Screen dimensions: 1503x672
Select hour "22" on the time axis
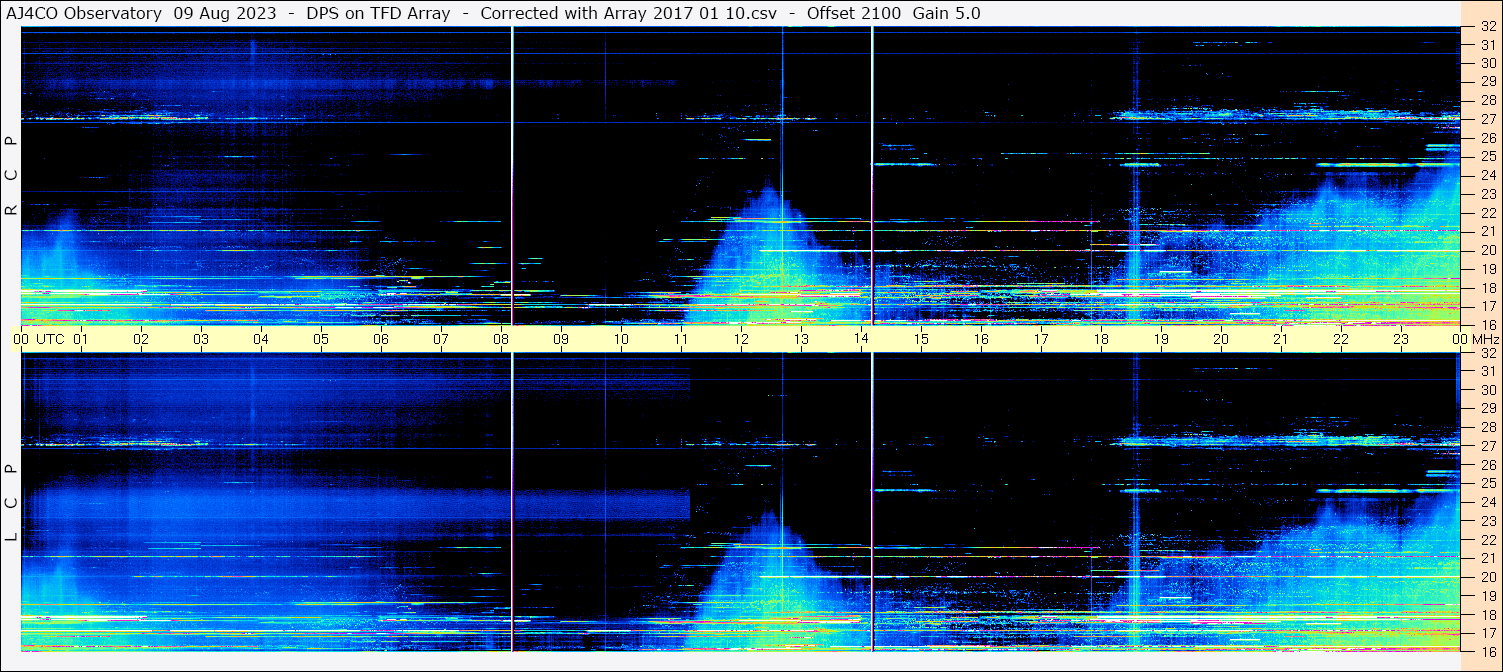click(x=1341, y=339)
